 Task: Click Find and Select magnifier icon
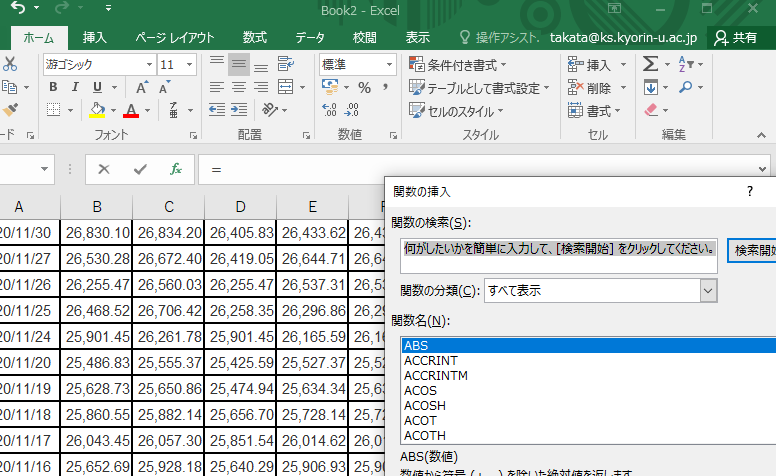click(685, 88)
